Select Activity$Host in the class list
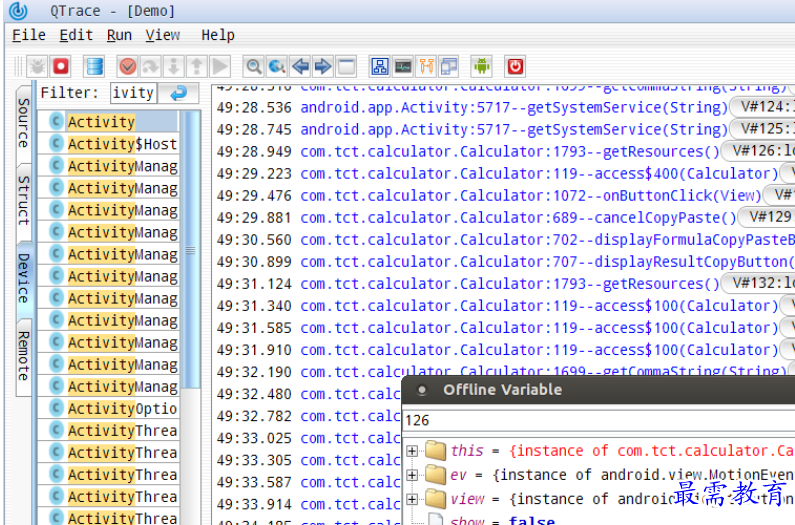 pyautogui.click(x=121, y=144)
